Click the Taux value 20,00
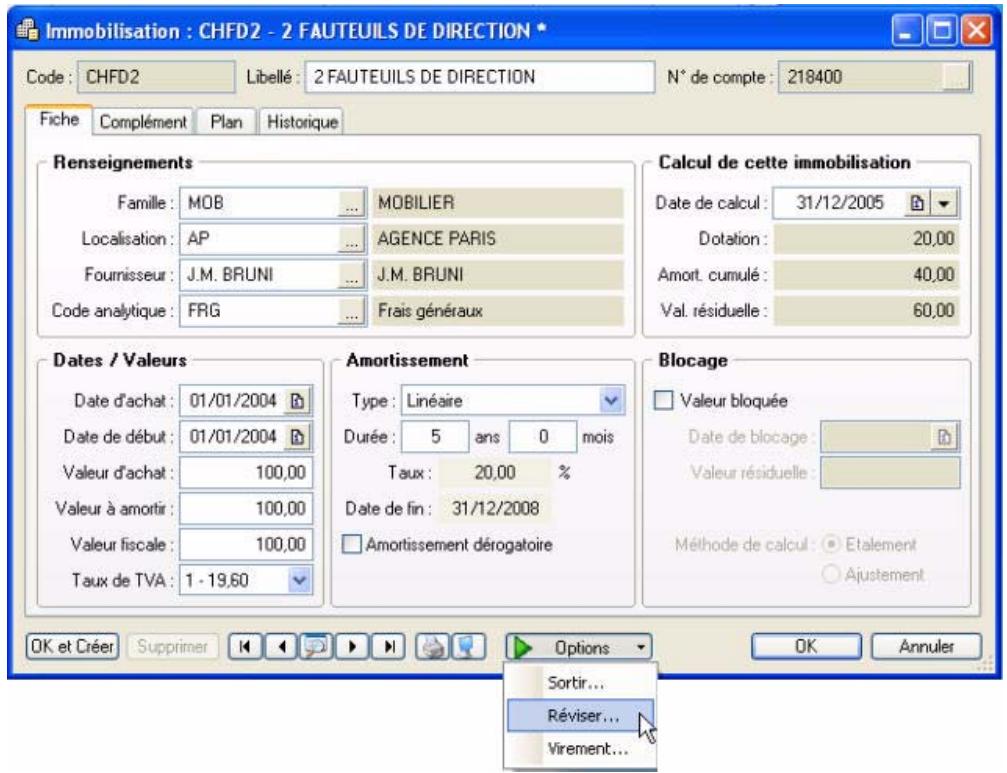The height and width of the screenshot is (773, 1007). pyautogui.click(x=495, y=473)
